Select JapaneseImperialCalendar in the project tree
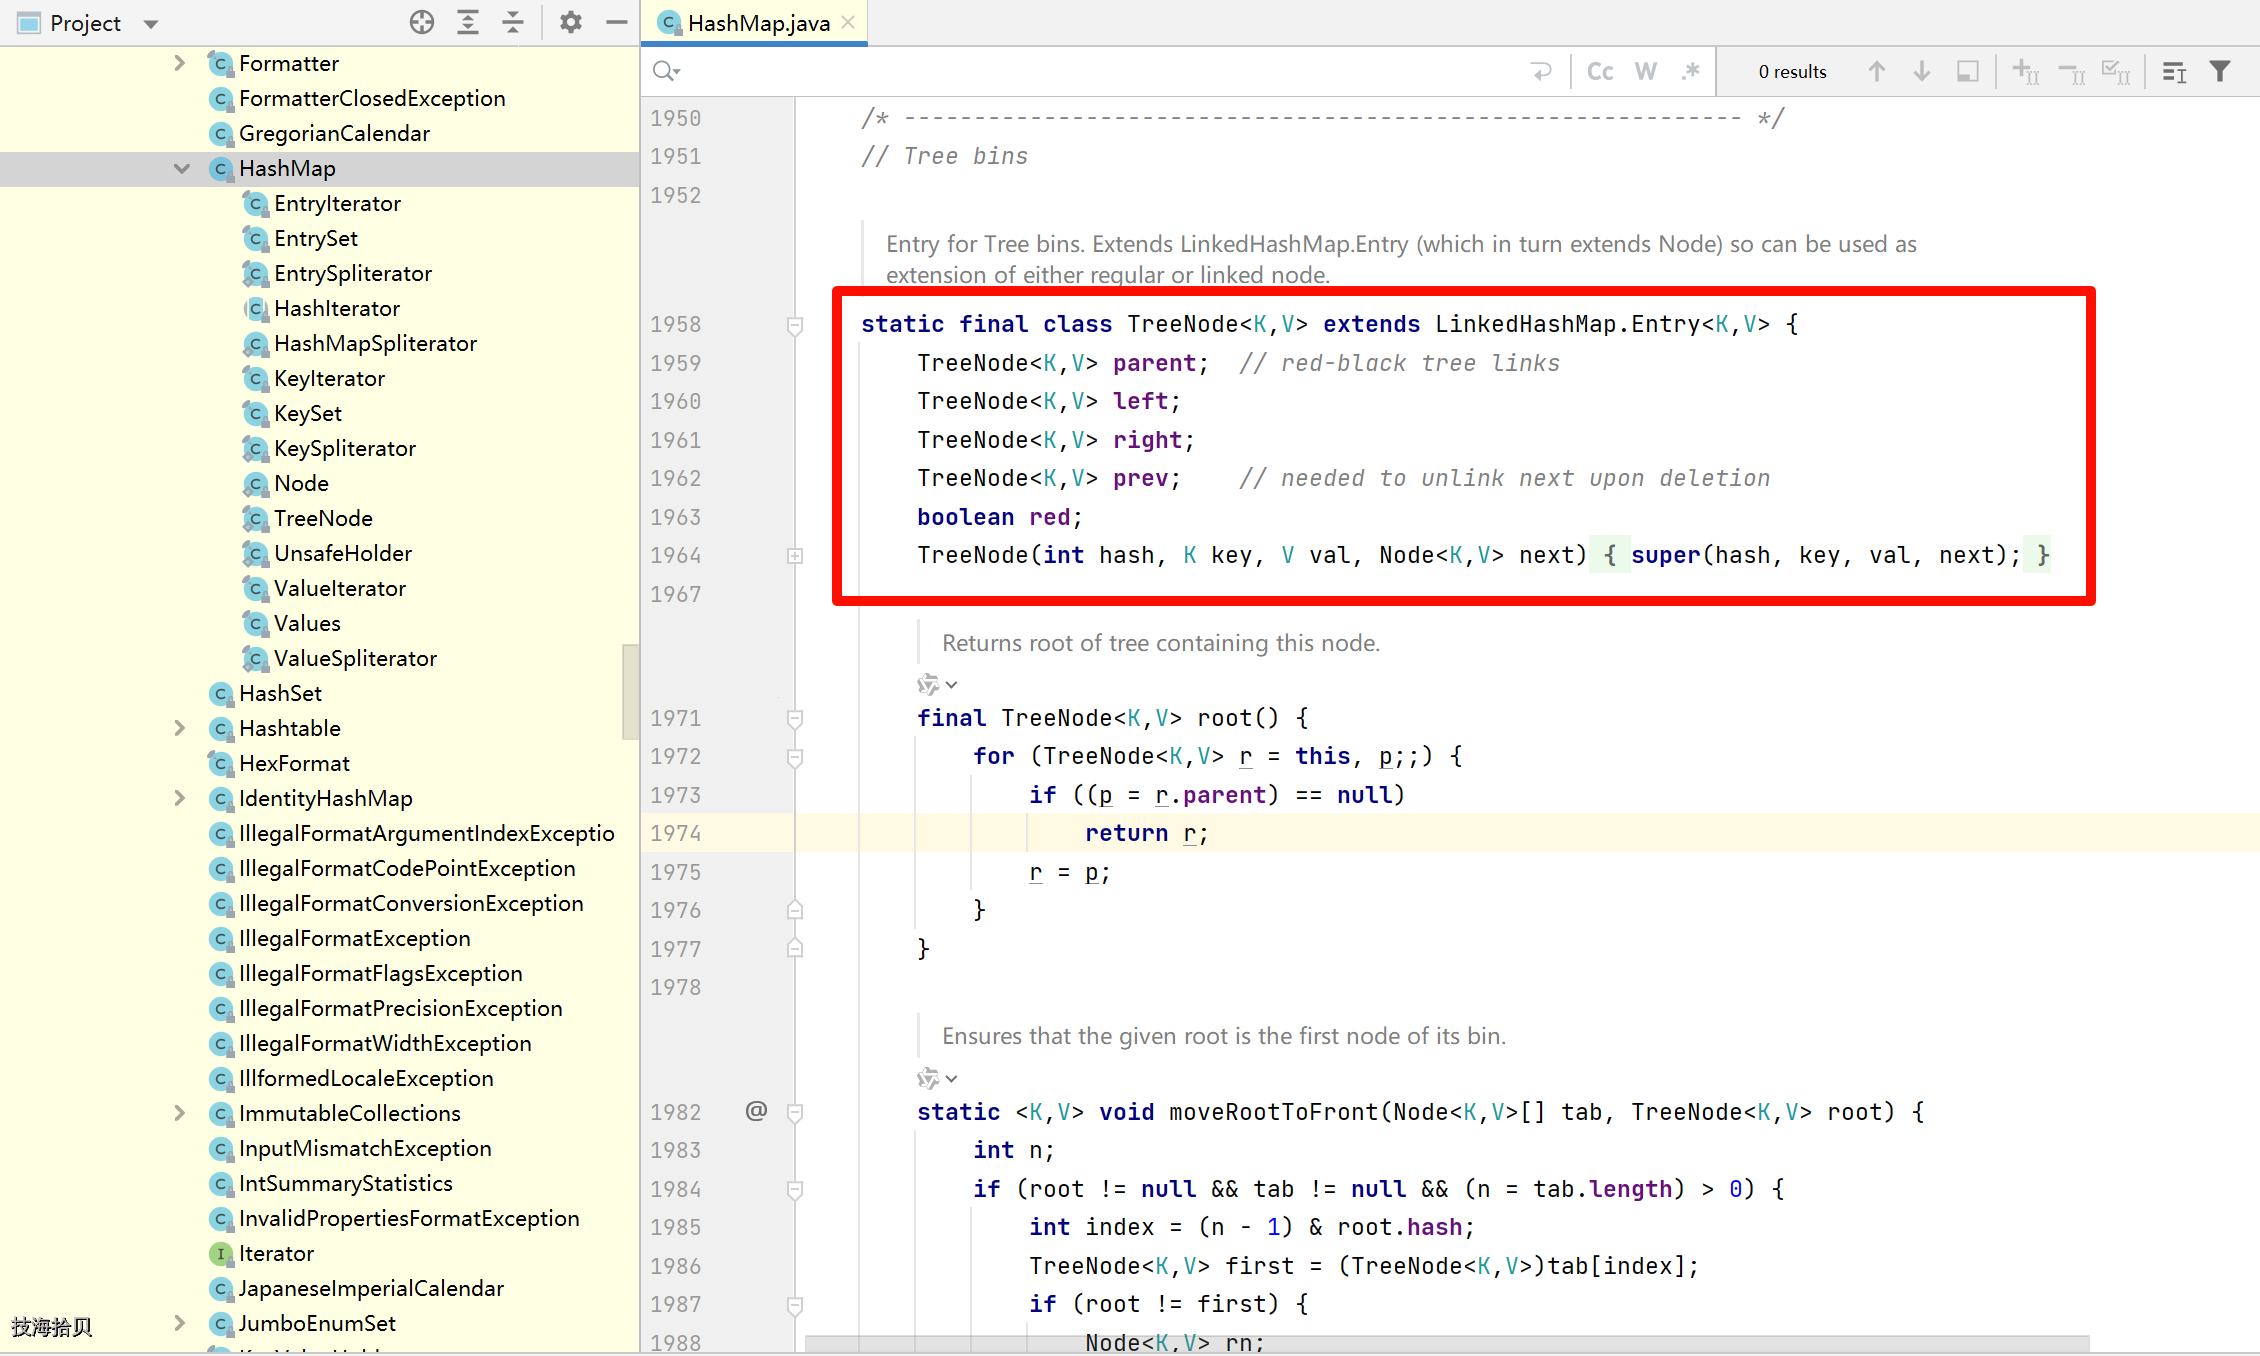The height and width of the screenshot is (1356, 2260). (371, 1288)
